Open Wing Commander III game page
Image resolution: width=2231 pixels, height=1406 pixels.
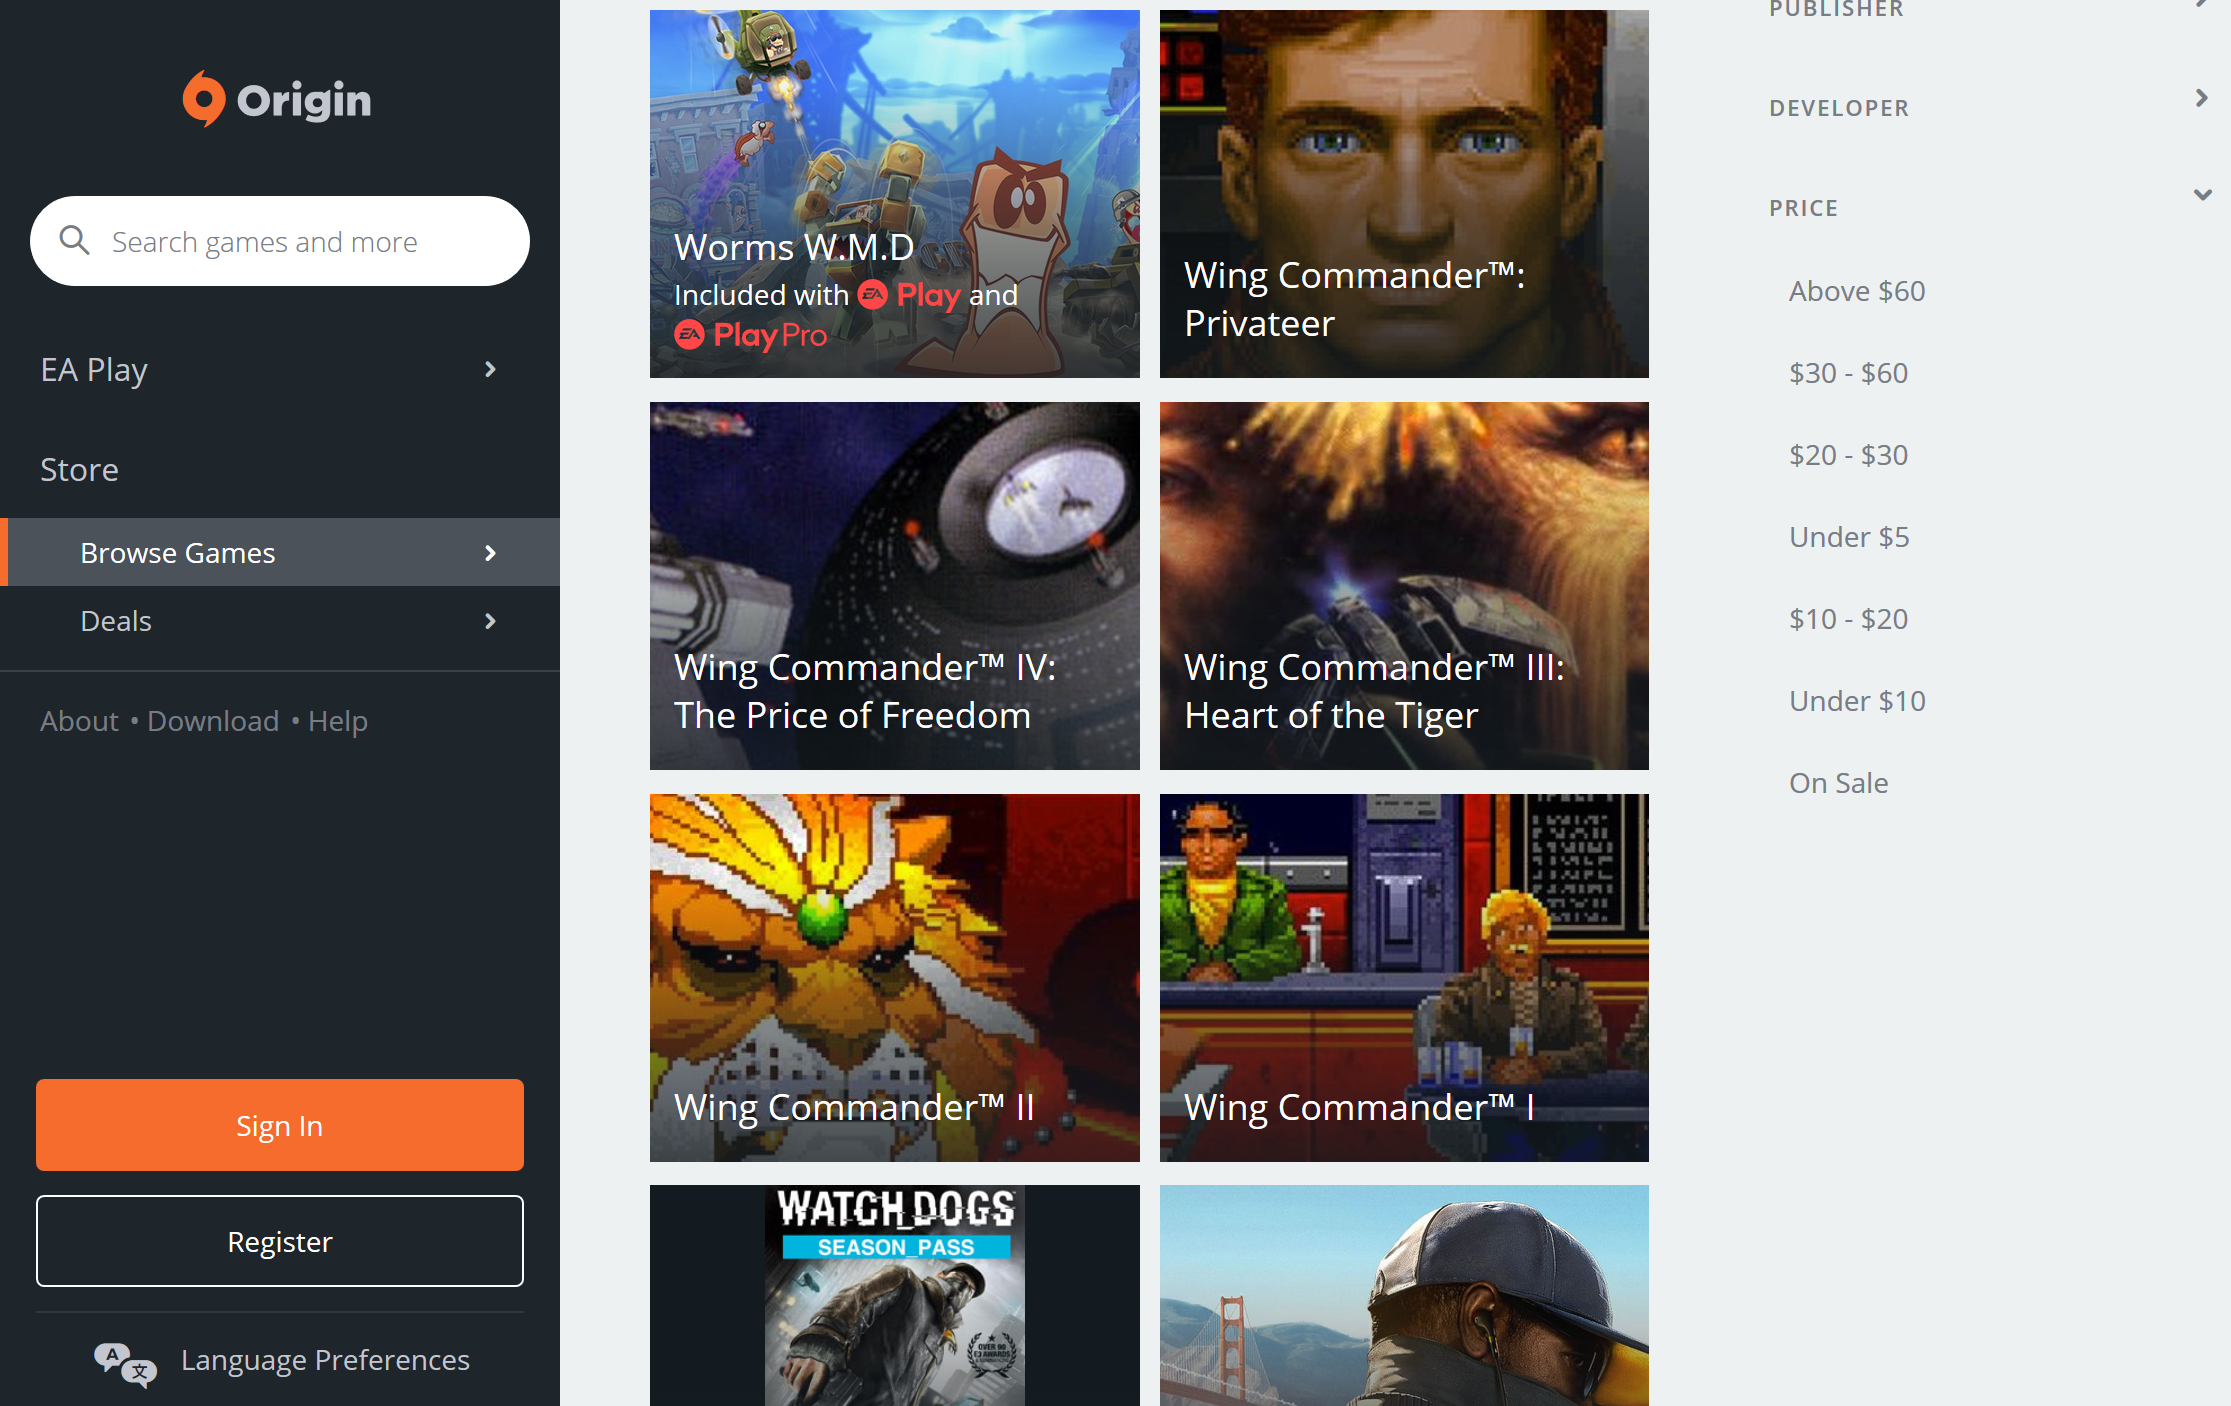click(x=1405, y=586)
